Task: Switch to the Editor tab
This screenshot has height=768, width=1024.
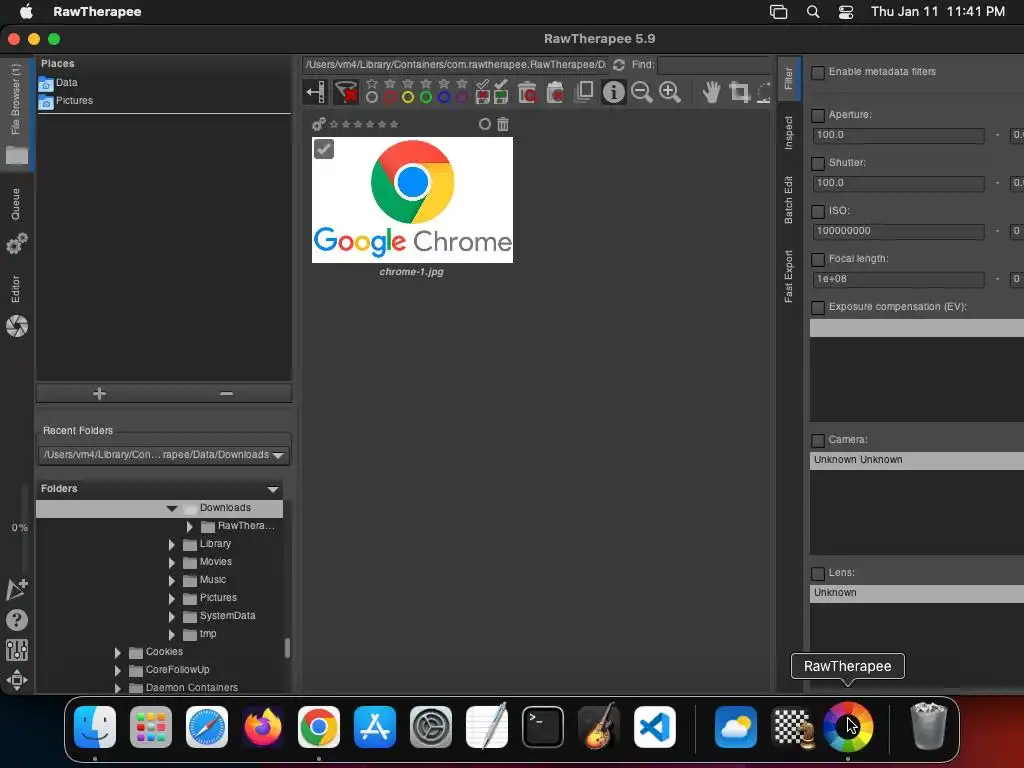Action: pos(16,305)
